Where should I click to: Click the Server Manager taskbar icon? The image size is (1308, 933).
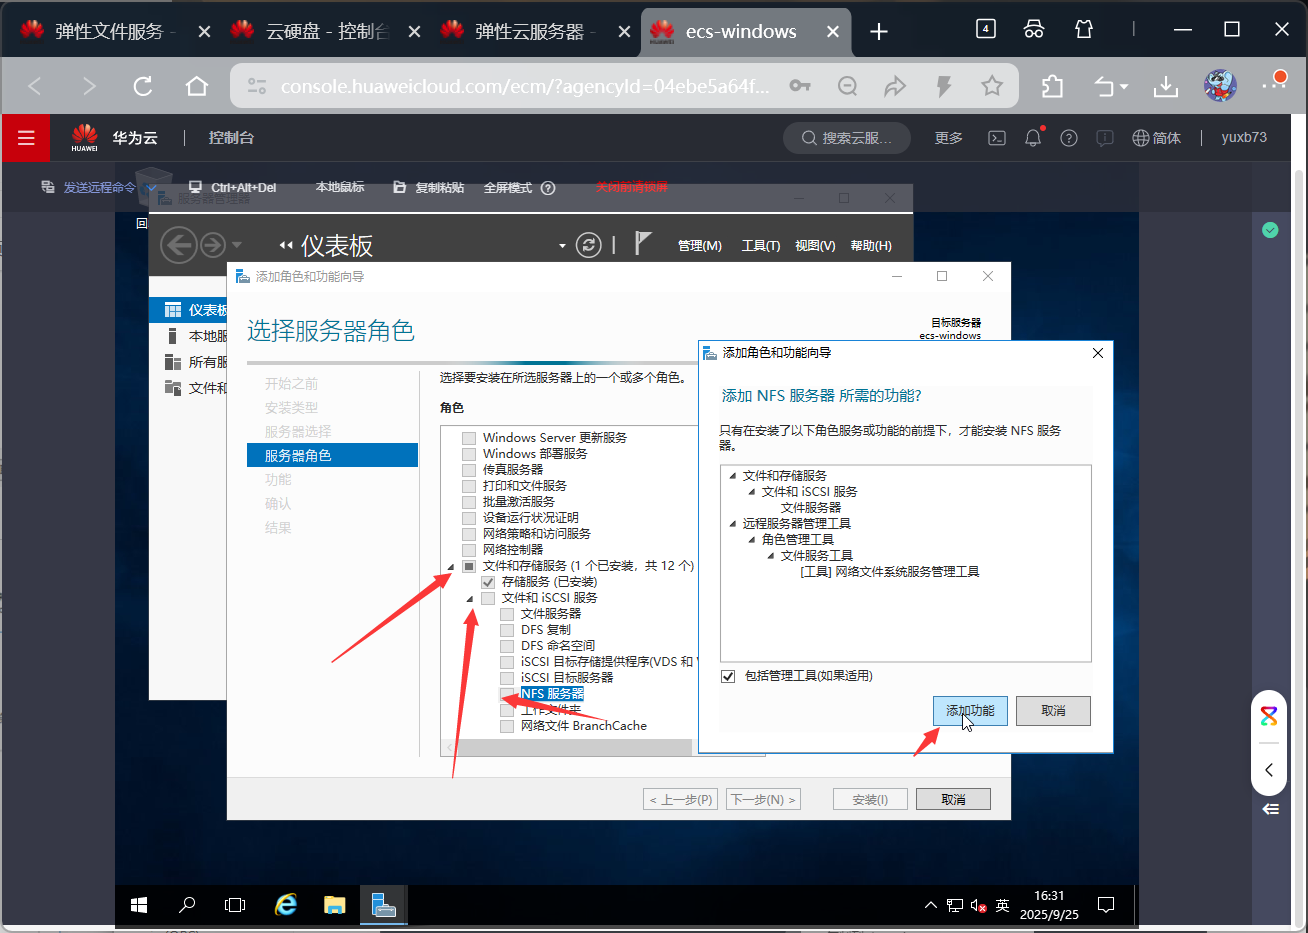[384, 905]
